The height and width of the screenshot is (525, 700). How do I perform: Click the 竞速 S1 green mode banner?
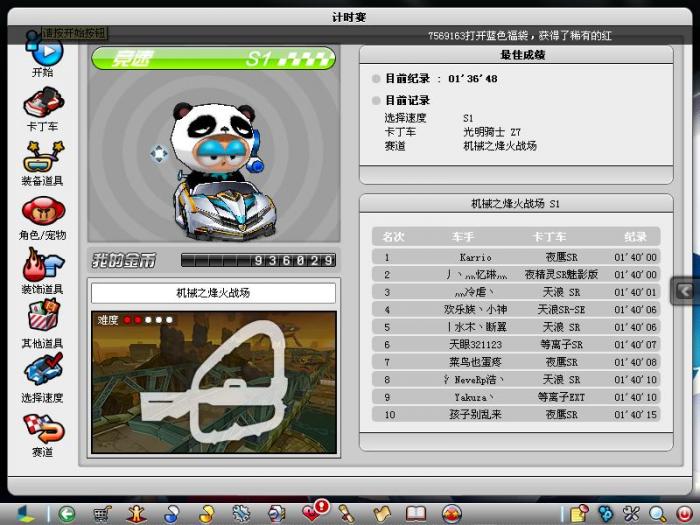(x=213, y=58)
